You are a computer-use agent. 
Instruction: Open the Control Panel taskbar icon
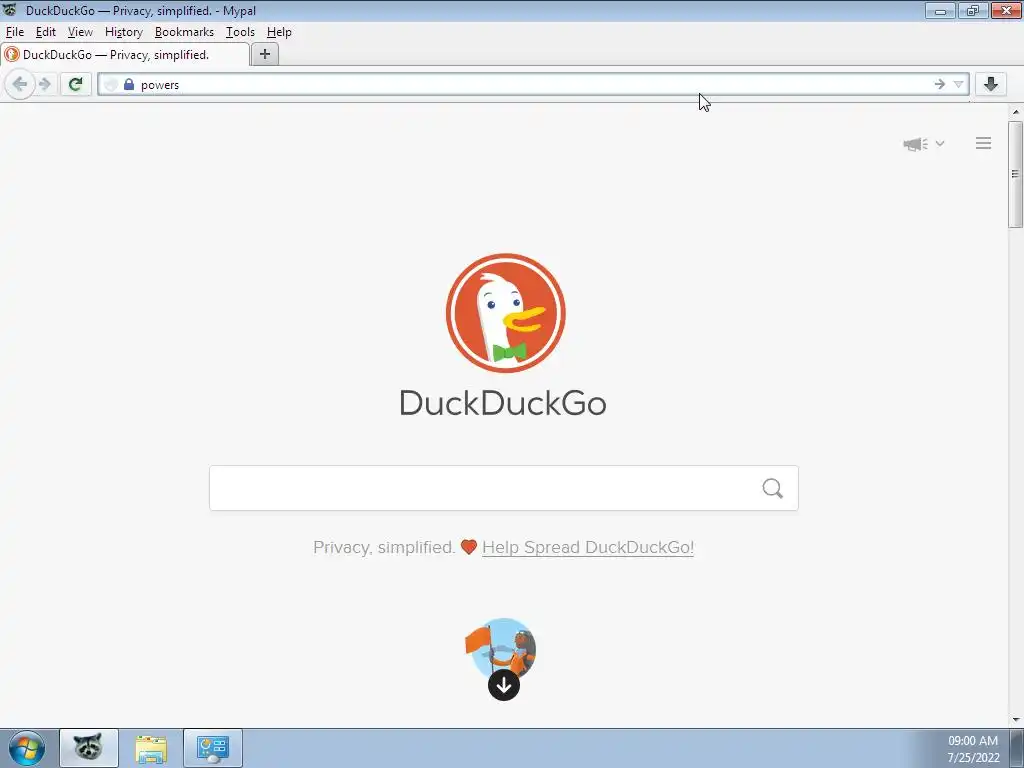click(x=213, y=748)
